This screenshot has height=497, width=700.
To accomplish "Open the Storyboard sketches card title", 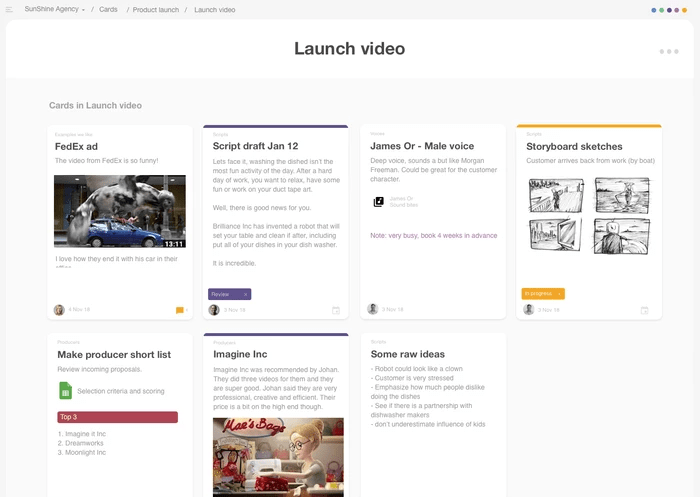I will pyautogui.click(x=574, y=147).
